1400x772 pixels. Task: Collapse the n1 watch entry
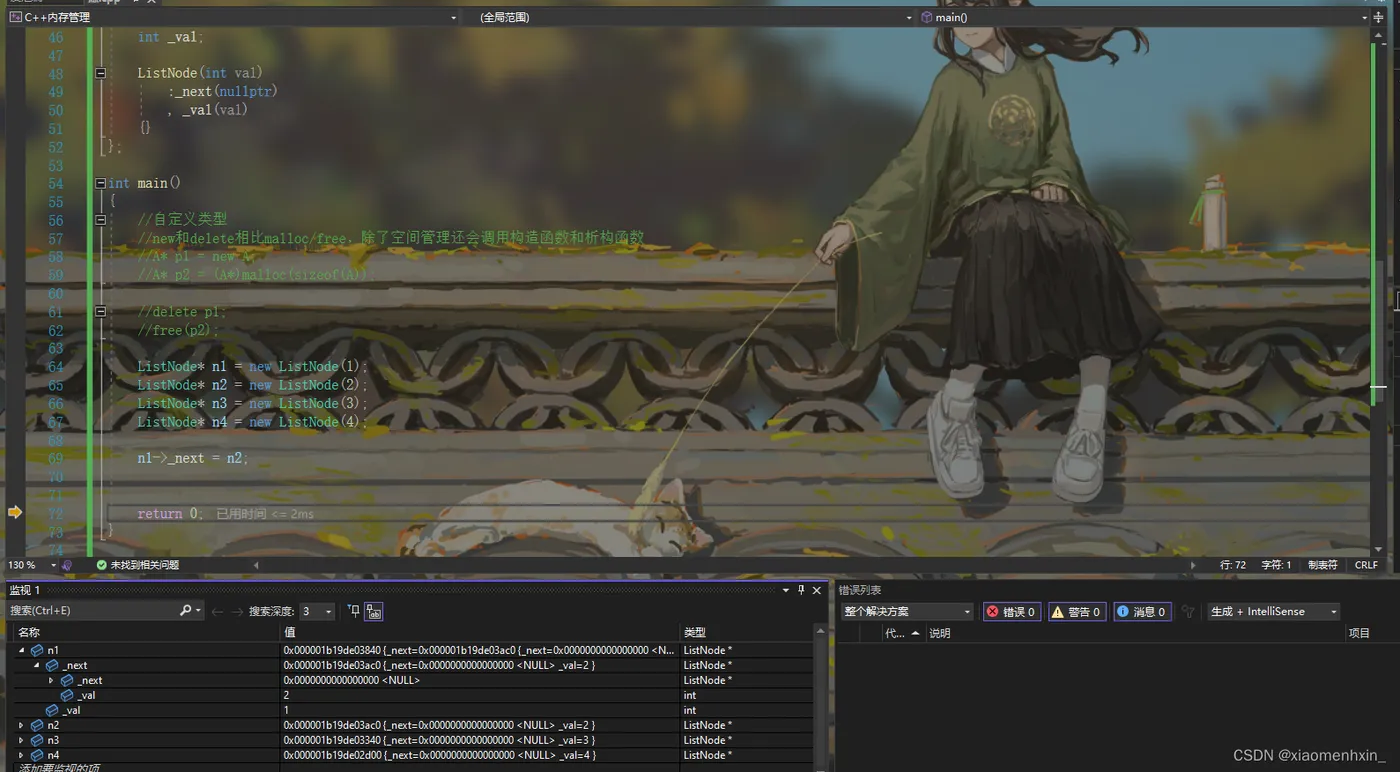click(21, 650)
